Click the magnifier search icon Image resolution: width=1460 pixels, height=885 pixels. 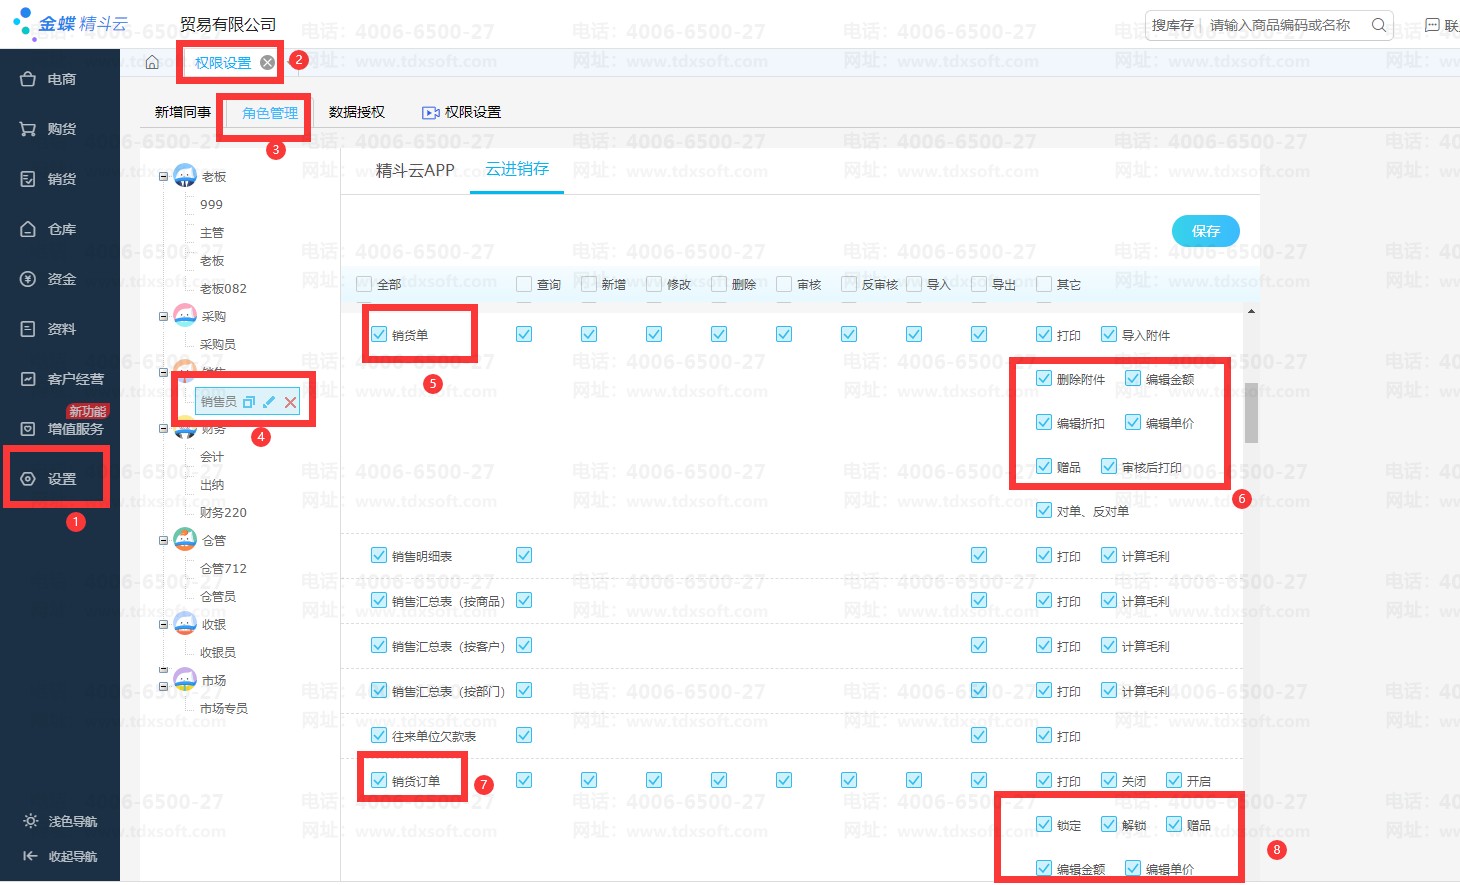(1379, 25)
